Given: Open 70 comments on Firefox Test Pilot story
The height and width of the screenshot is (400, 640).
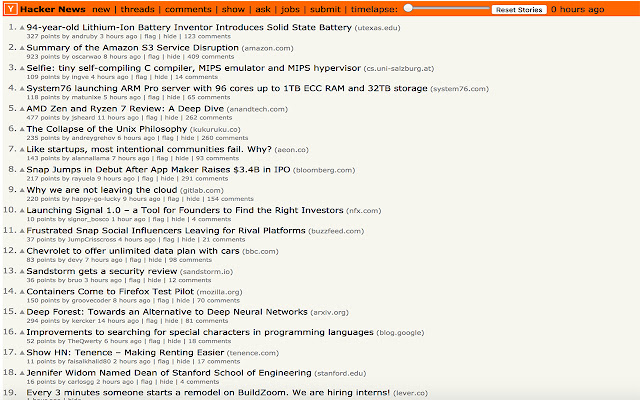Looking at the screenshot, I should (218, 301).
